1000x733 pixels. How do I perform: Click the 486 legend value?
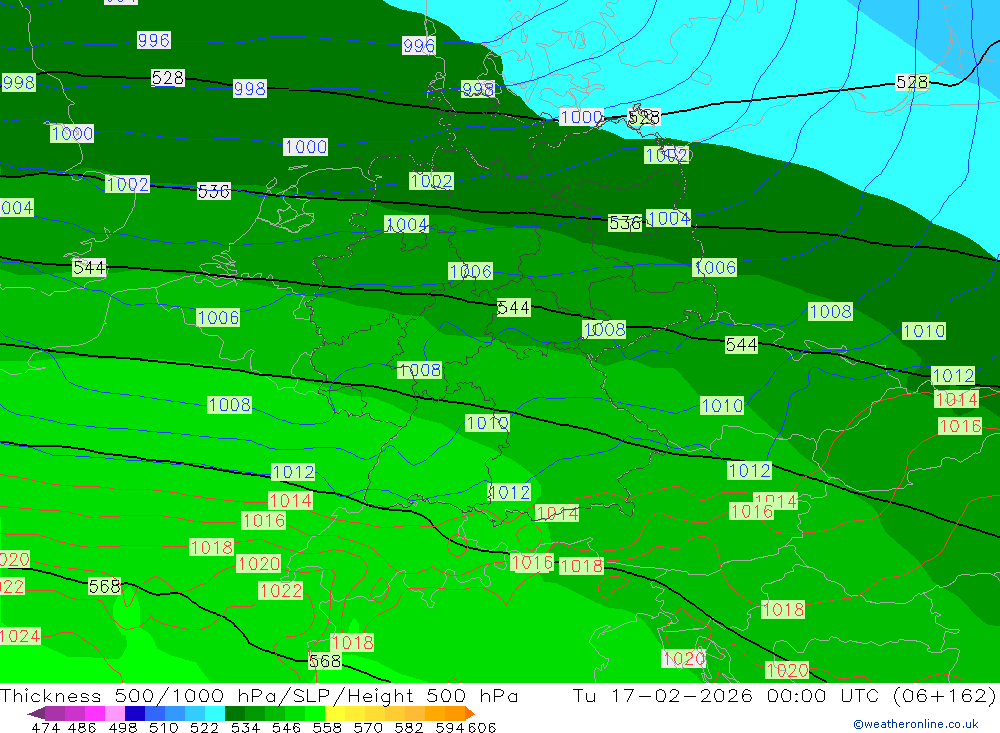82,727
